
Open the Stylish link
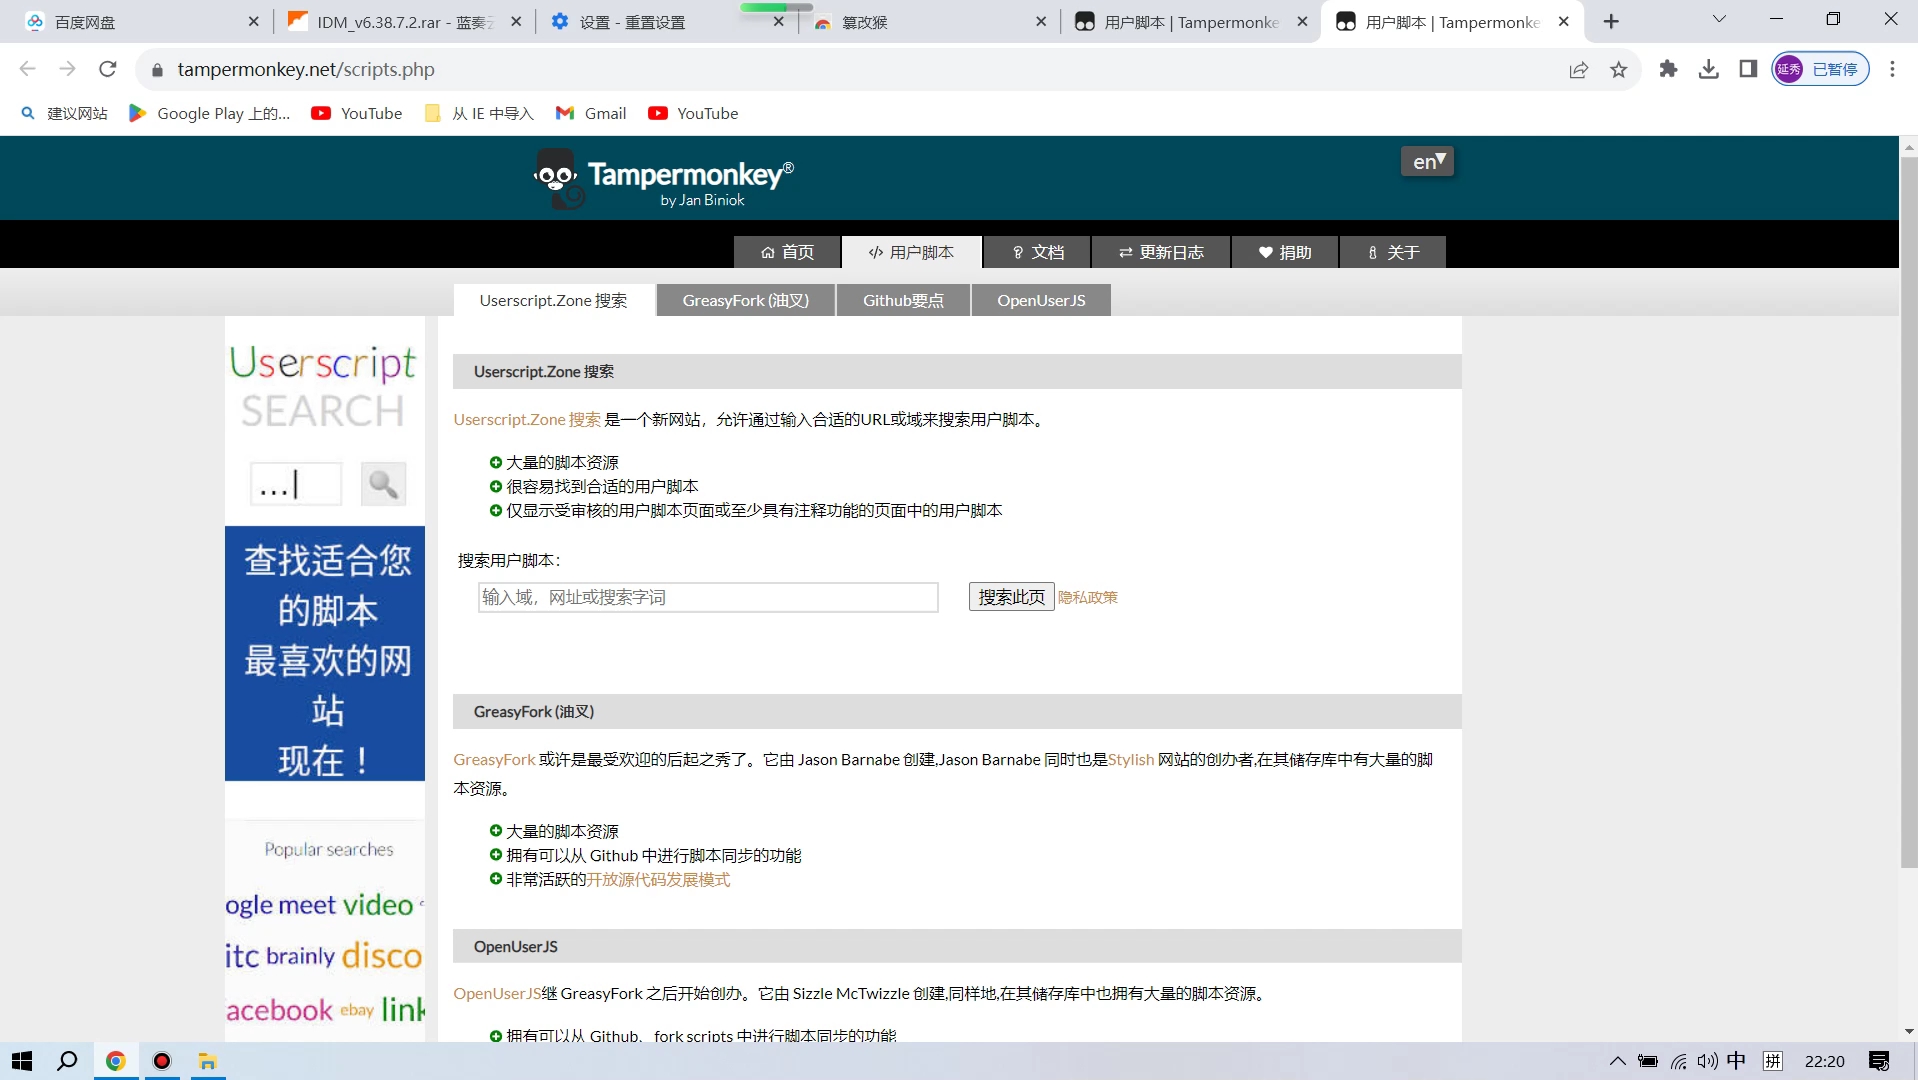pos(1131,759)
